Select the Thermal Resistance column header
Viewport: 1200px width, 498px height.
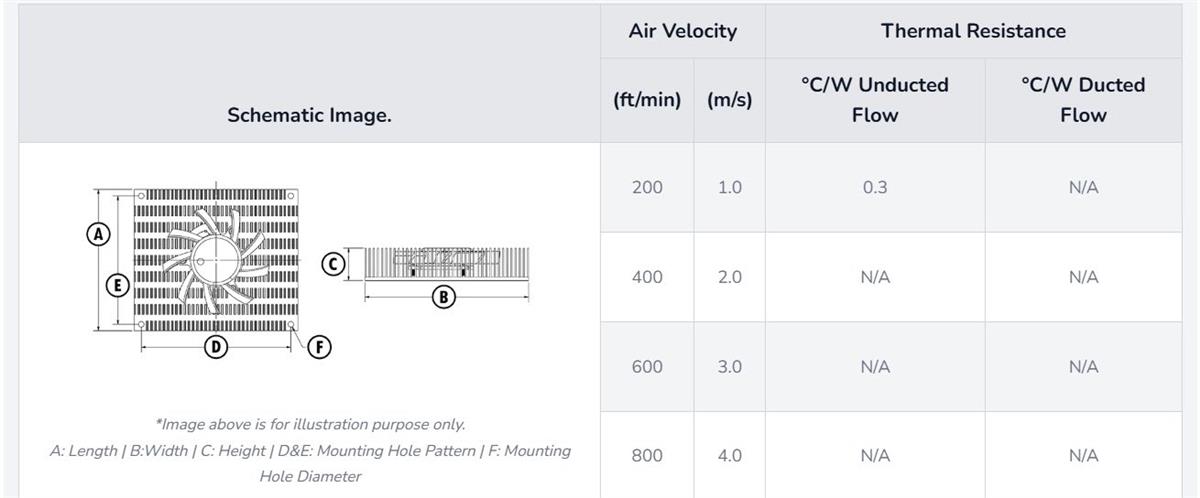tap(973, 31)
